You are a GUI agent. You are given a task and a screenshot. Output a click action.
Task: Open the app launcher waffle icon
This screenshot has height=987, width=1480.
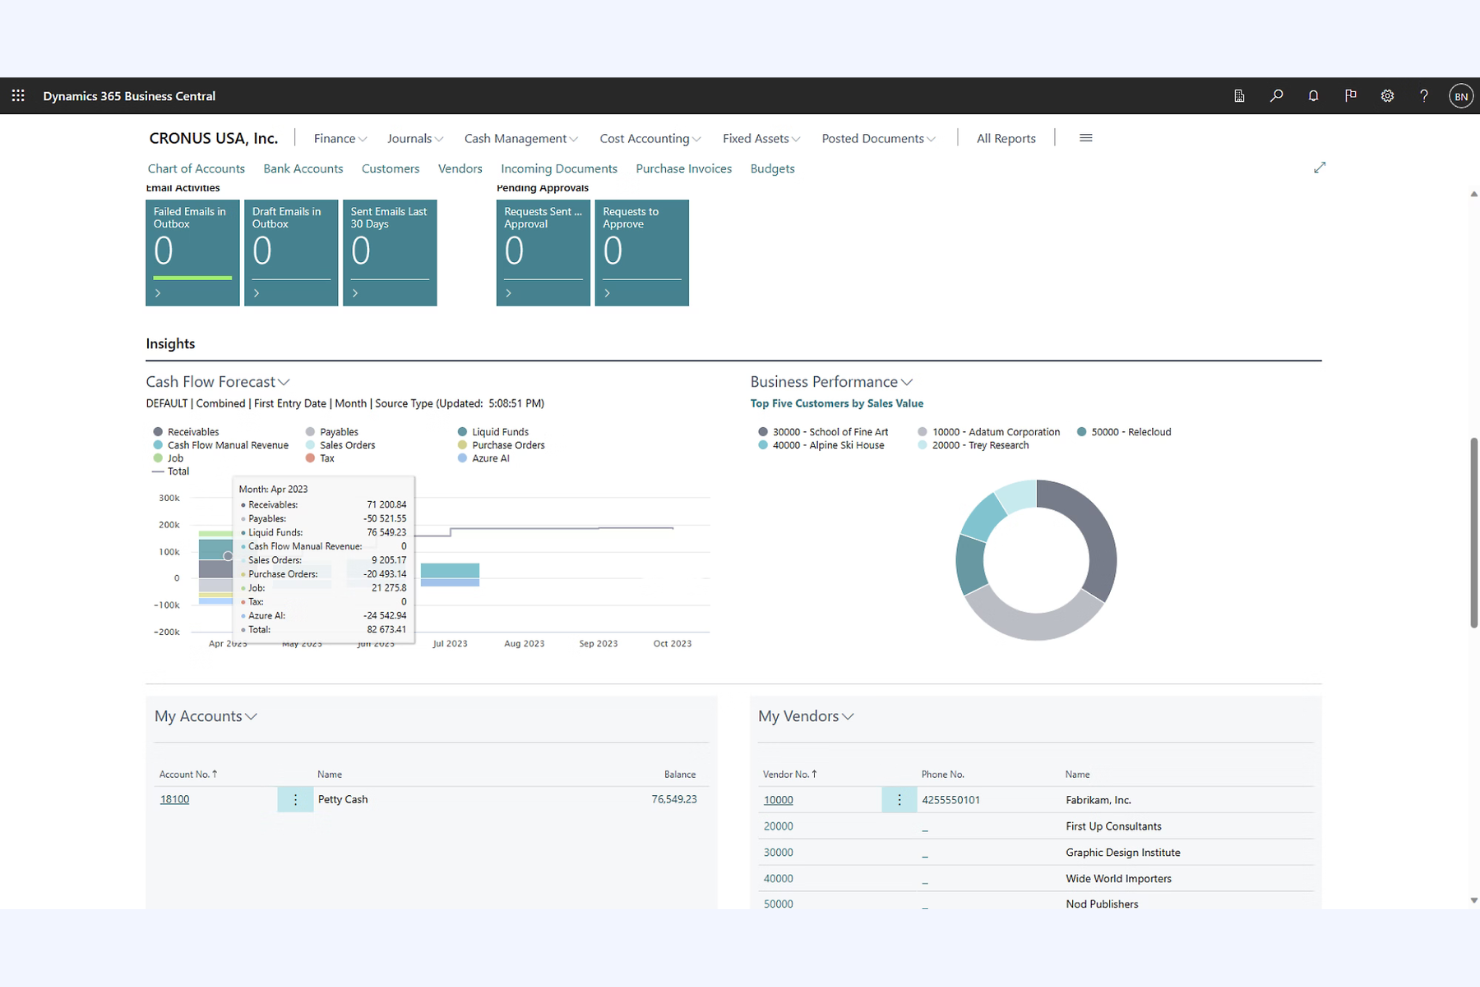pos(17,95)
